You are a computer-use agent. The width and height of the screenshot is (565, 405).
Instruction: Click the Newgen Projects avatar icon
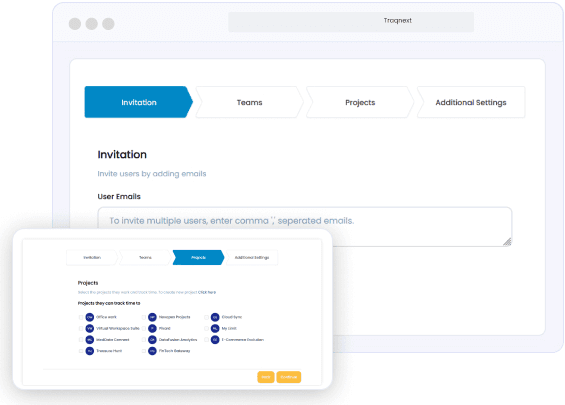[x=152, y=317]
